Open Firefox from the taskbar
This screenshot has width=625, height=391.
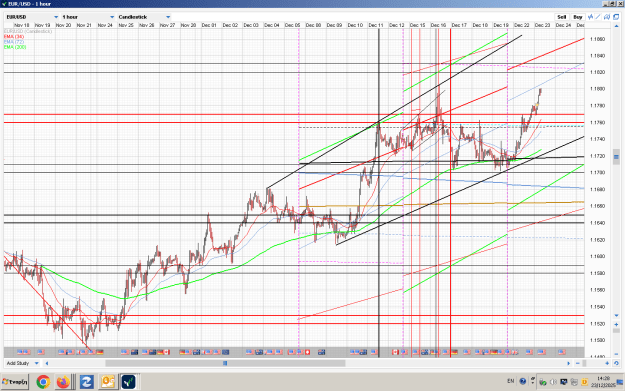pos(63,382)
